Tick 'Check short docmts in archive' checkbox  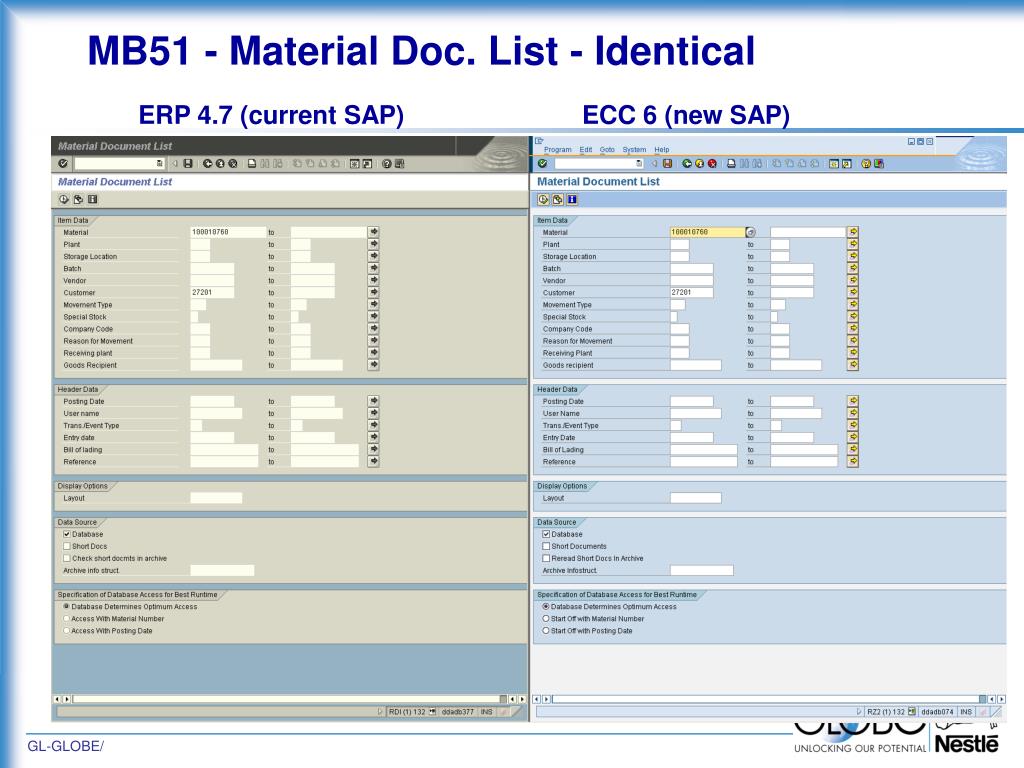(67, 558)
